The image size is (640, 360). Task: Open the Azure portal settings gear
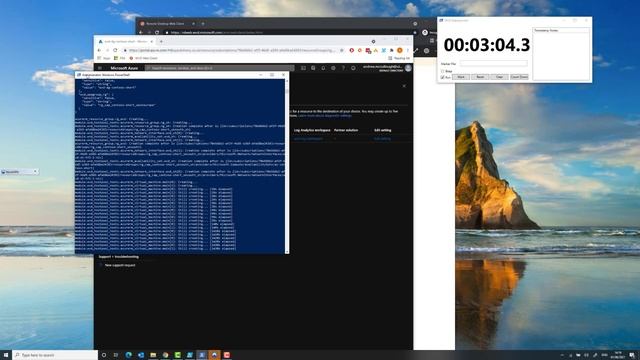(x=333, y=68)
